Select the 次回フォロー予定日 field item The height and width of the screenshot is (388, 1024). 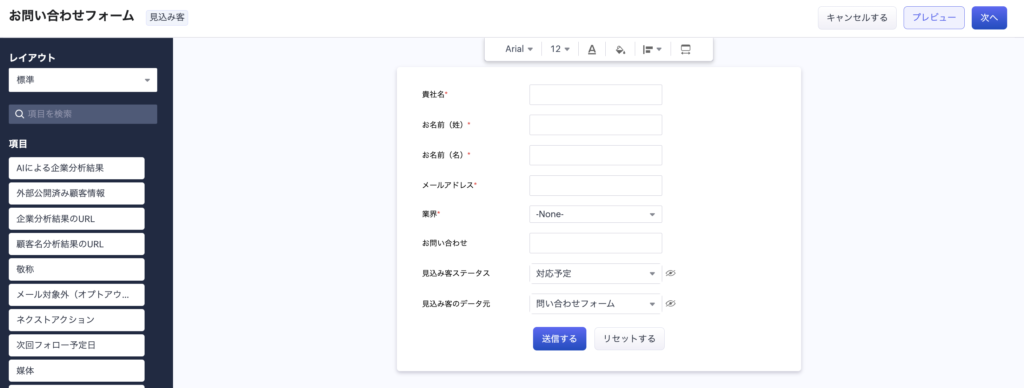[x=76, y=346]
